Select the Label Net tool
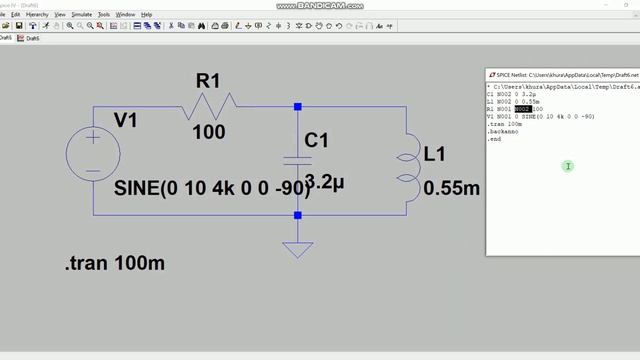The image size is (640, 360). 258,26
